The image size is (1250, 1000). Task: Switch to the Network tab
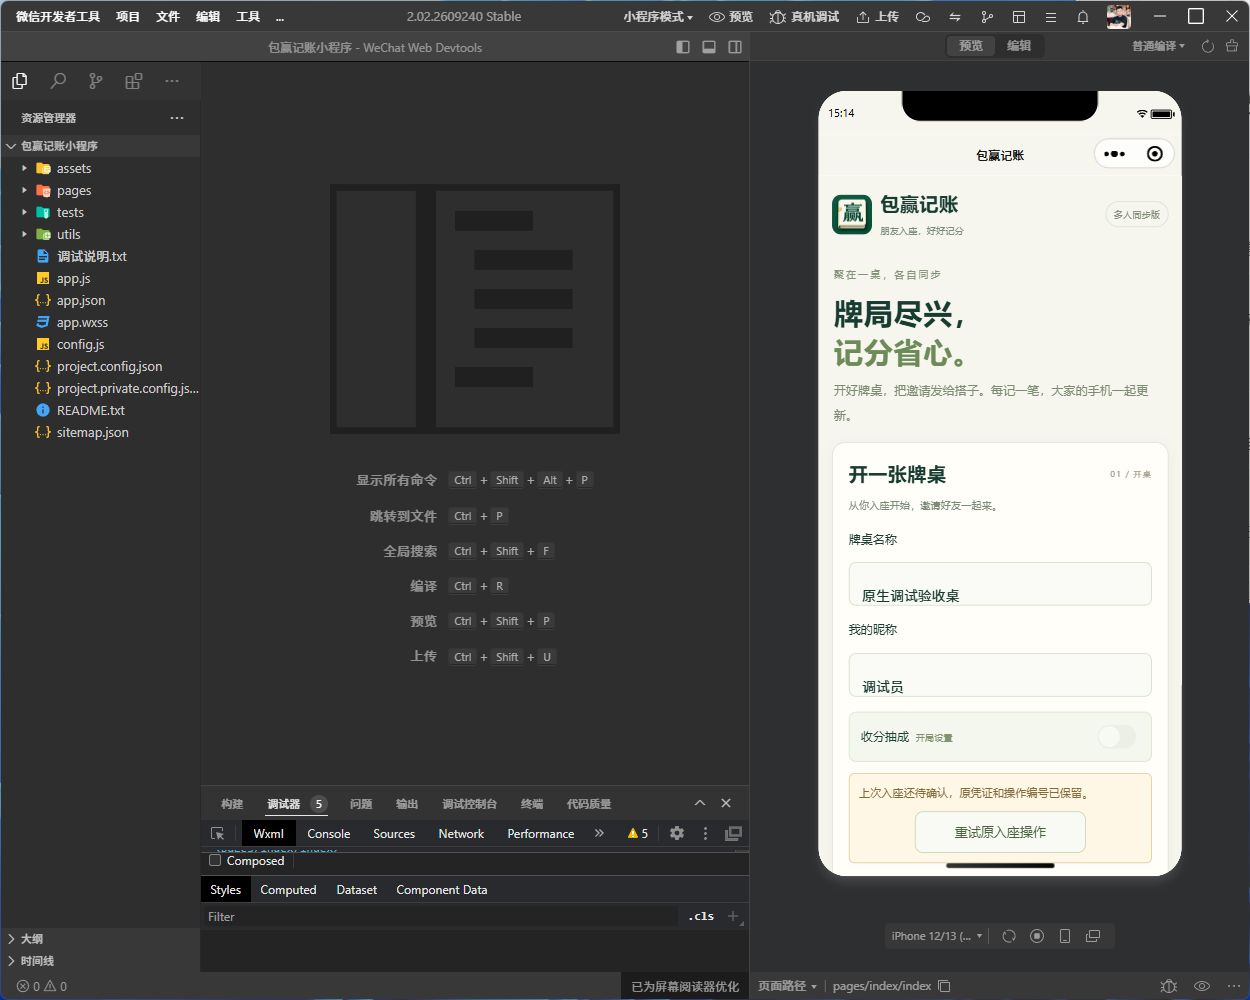(461, 833)
